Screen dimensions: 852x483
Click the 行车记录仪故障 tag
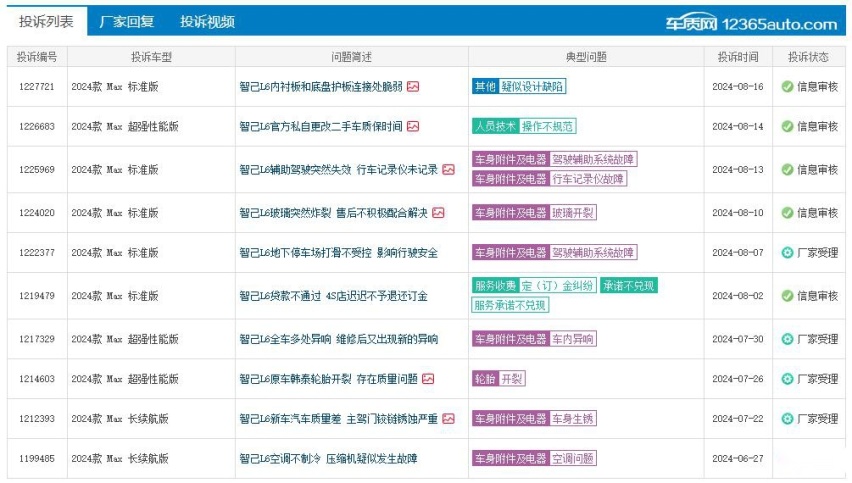(x=588, y=178)
